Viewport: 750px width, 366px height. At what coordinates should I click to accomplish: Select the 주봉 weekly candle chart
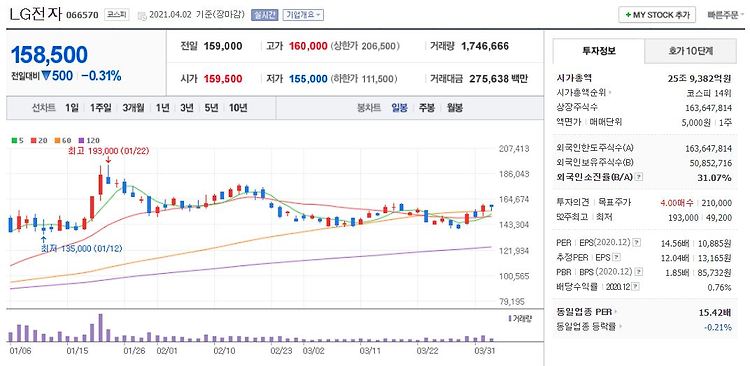[427, 108]
